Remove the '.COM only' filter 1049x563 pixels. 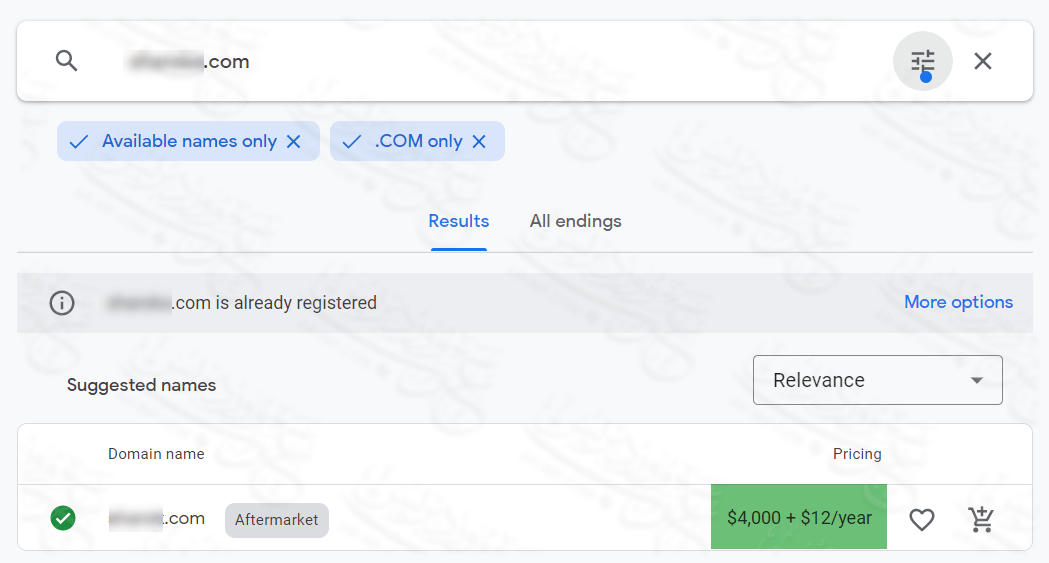[479, 142]
